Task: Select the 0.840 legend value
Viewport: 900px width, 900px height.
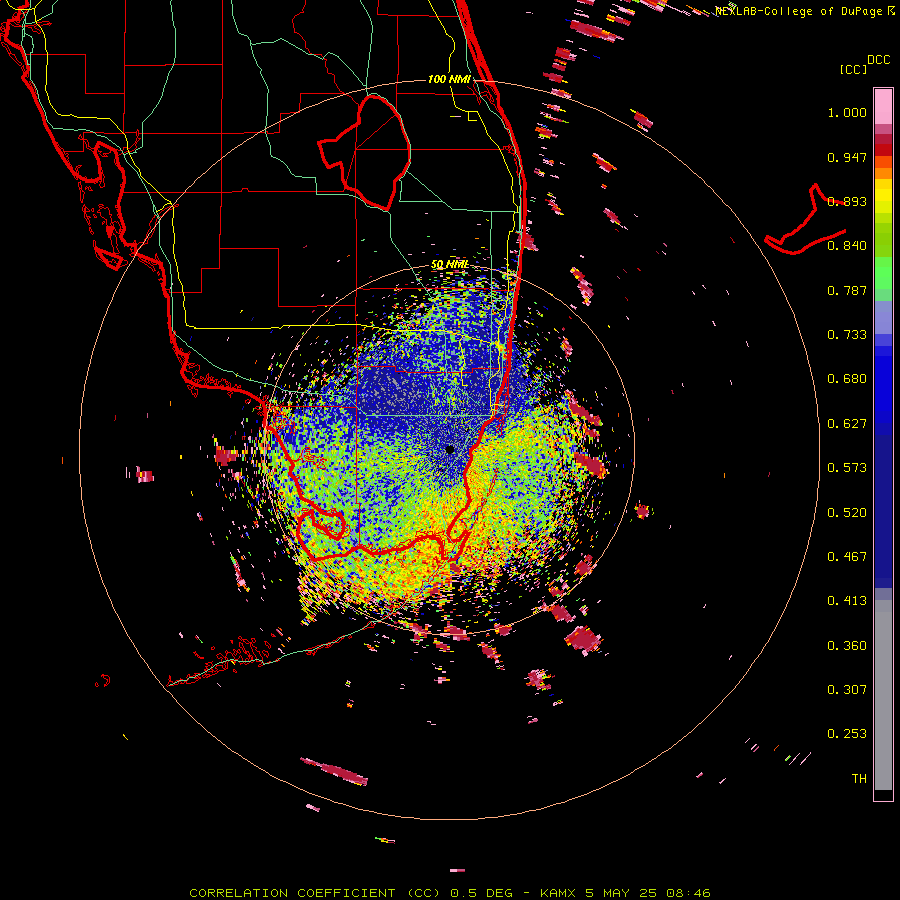Action: 847,246
